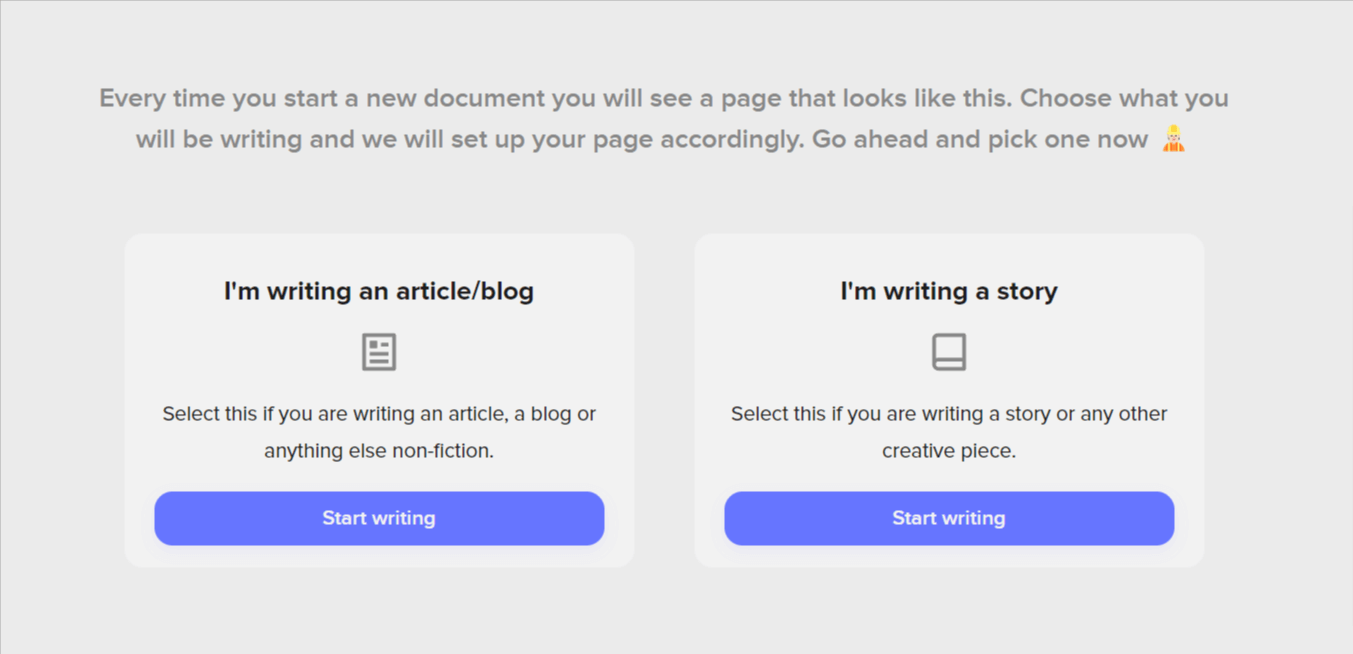This screenshot has width=1353, height=654.
Task: Click the story card description text
Action: [949, 432]
